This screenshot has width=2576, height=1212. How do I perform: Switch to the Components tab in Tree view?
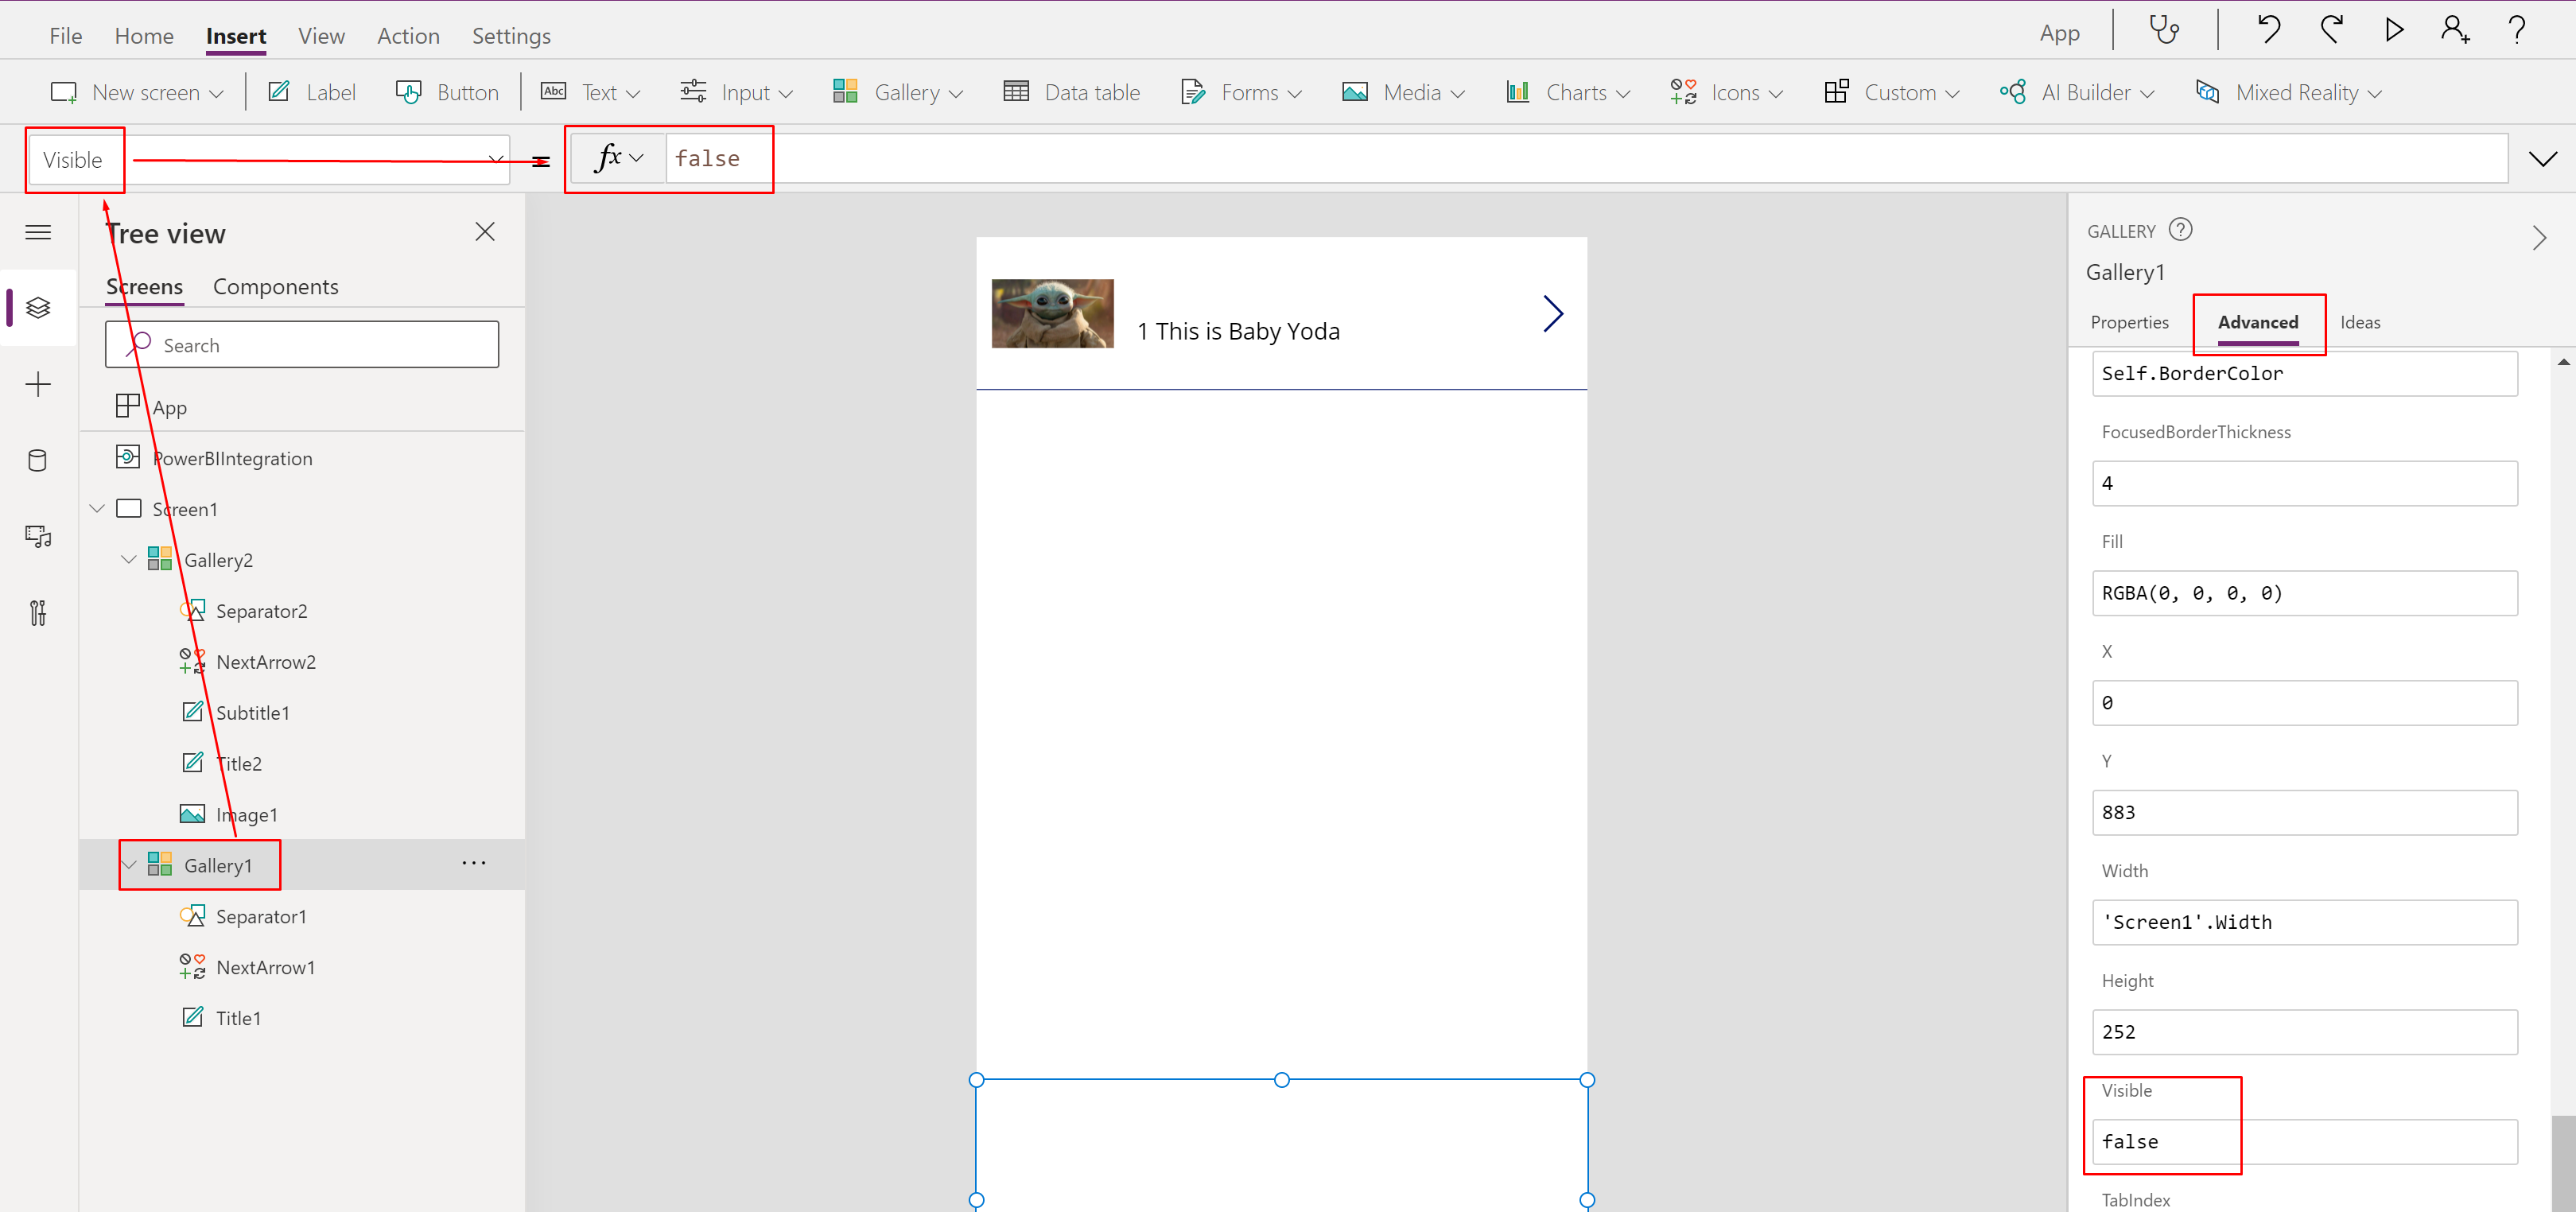[x=275, y=286]
